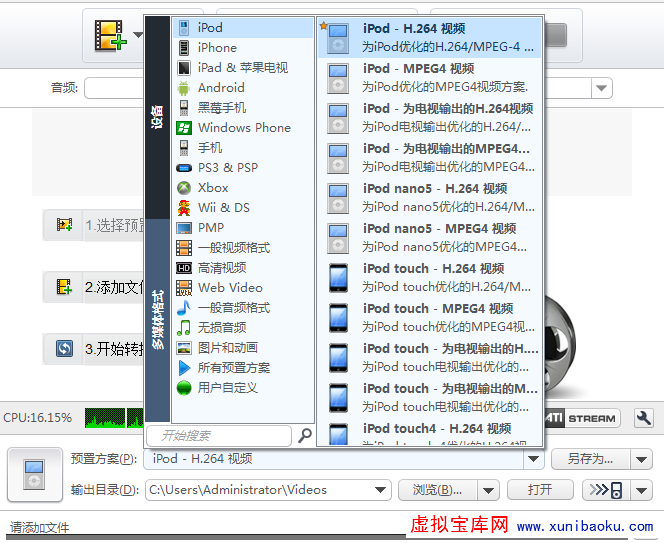Select the Wii & DS category

[223, 208]
